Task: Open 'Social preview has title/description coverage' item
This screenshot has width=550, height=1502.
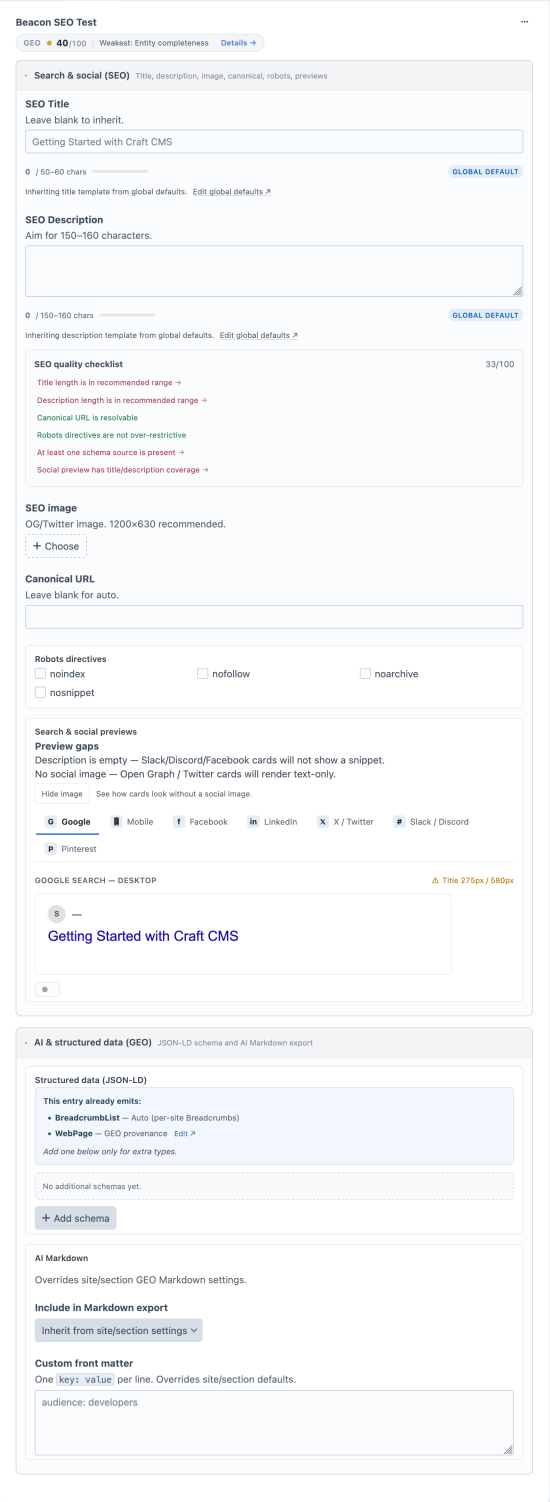Action: coord(123,469)
